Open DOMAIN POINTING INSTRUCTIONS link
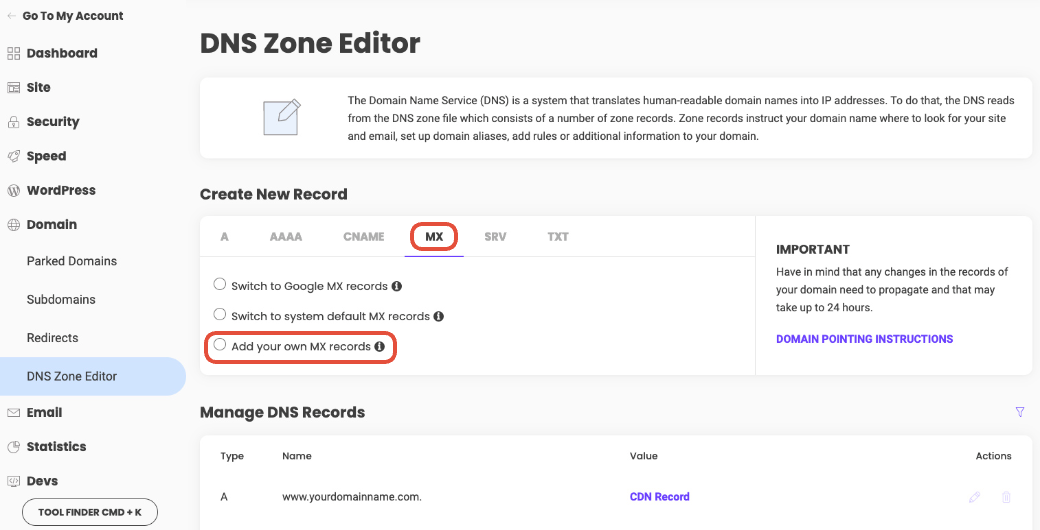Image resolution: width=1040 pixels, height=530 pixels. coord(864,339)
